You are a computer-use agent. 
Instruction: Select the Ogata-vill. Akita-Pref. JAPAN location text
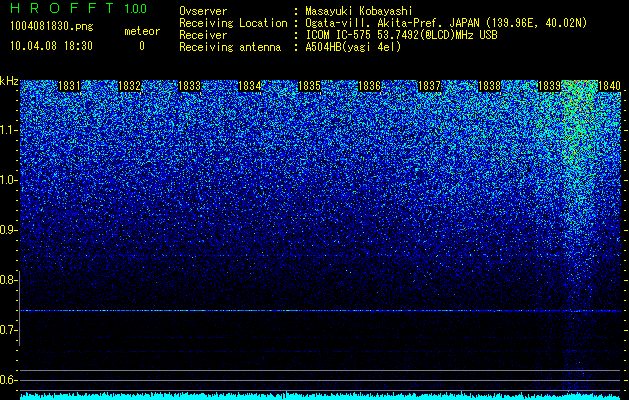coord(446,23)
